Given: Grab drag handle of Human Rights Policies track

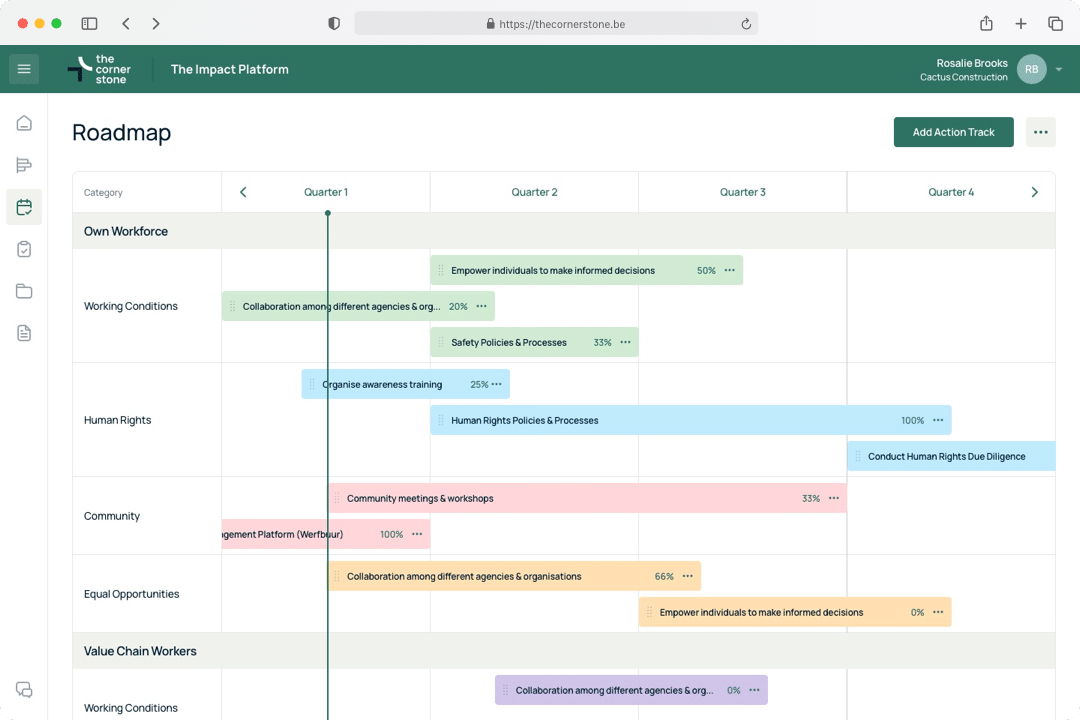Looking at the screenshot, I should coord(441,420).
